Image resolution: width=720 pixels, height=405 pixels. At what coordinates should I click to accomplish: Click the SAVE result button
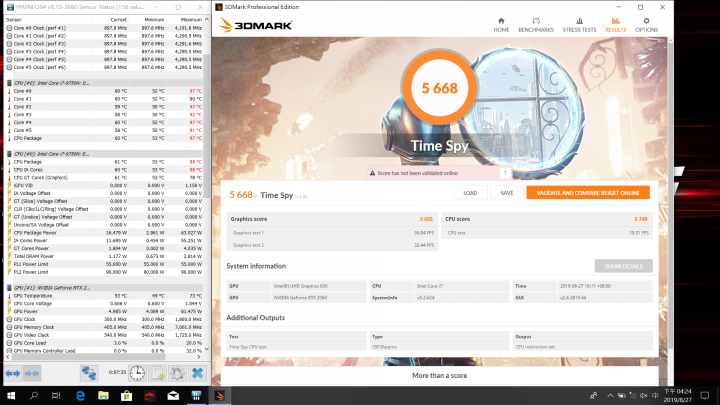coord(506,193)
